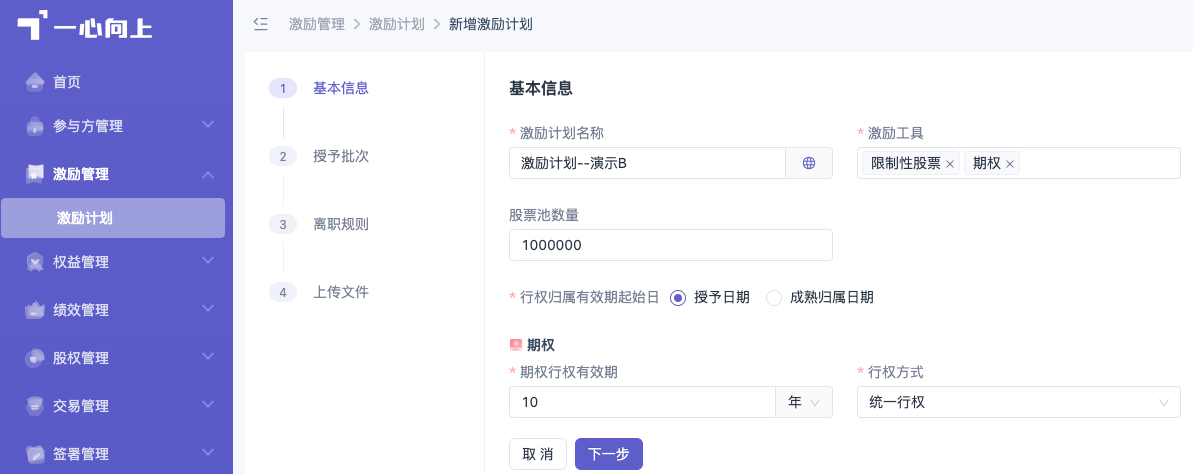Image resolution: width=1193 pixels, height=474 pixels.
Task: Click the 一心向上 logo icon
Action: point(33,25)
